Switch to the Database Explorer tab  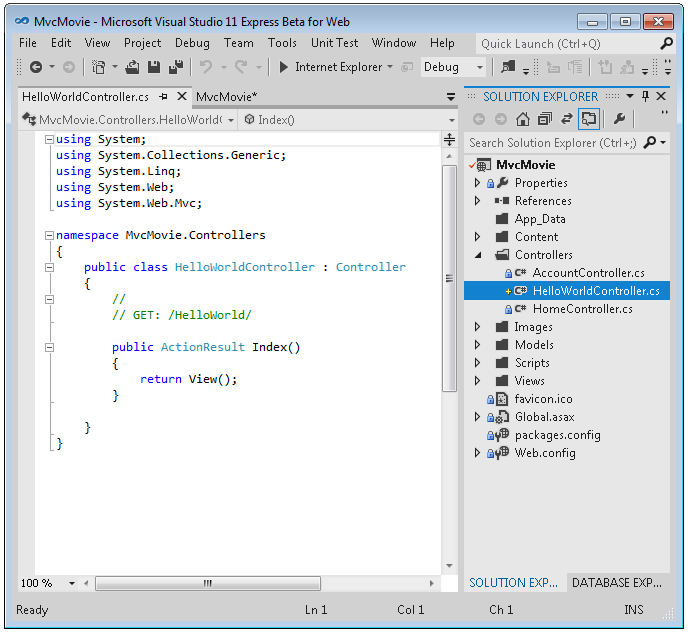coord(616,582)
